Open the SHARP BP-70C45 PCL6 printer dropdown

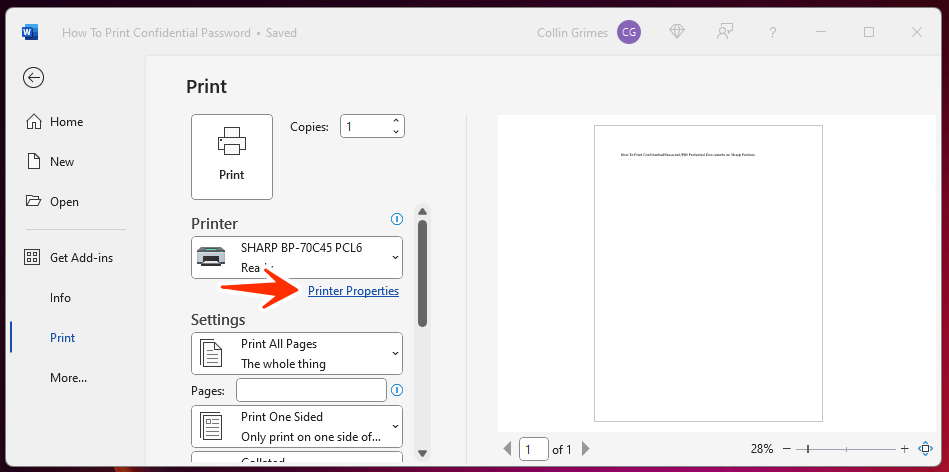[x=297, y=257]
